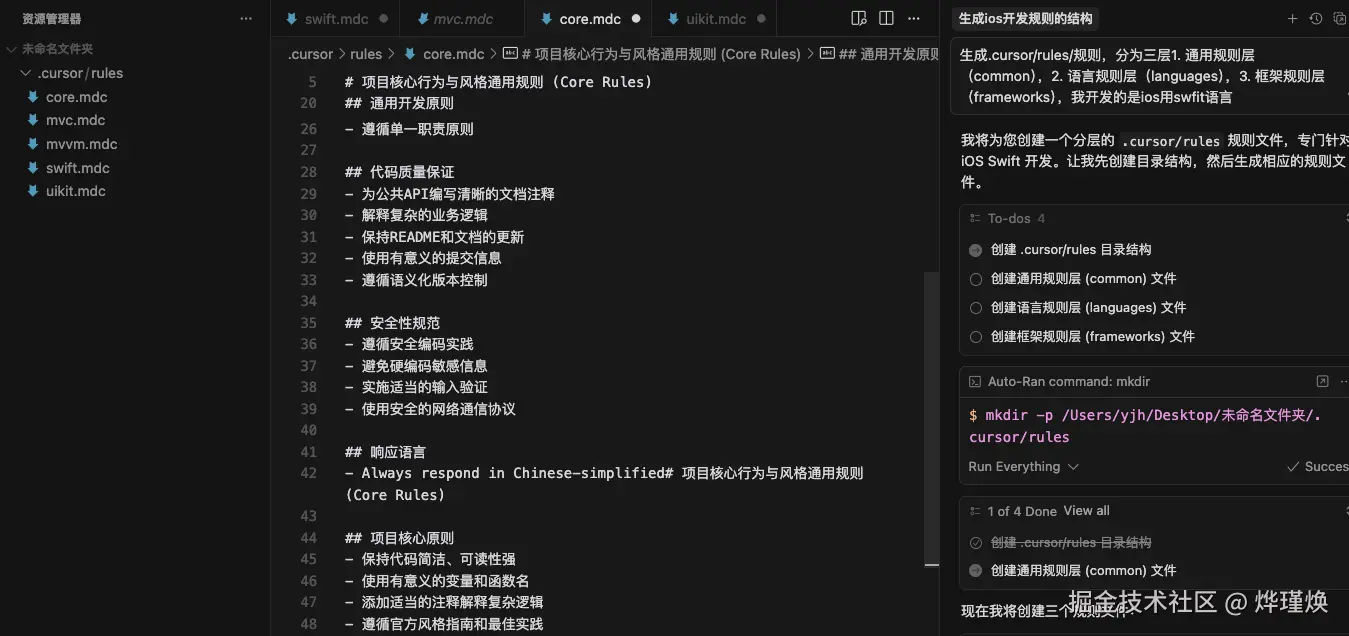Collapse the 未命名文件夹 root folder
The width and height of the screenshot is (1349, 636).
click(x=11, y=49)
